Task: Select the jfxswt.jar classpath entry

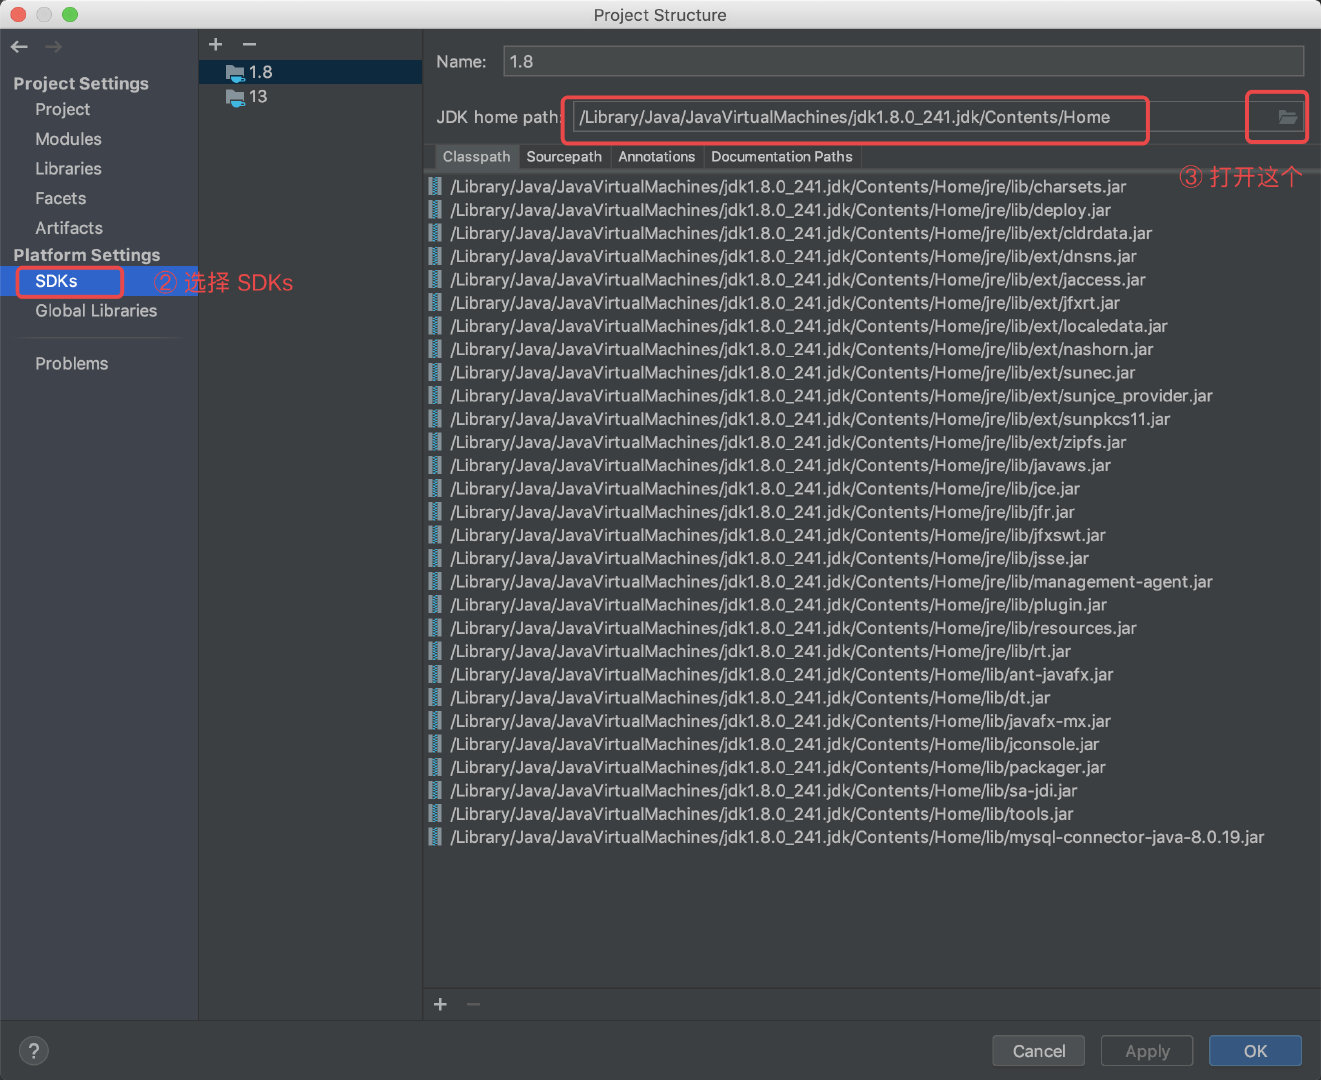Action: [x=778, y=535]
